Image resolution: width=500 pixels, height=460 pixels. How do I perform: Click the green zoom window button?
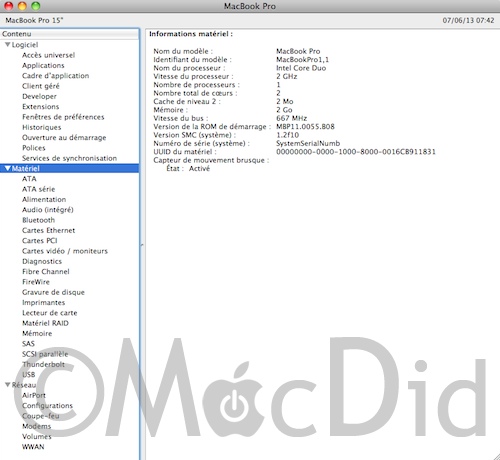(36, 6)
